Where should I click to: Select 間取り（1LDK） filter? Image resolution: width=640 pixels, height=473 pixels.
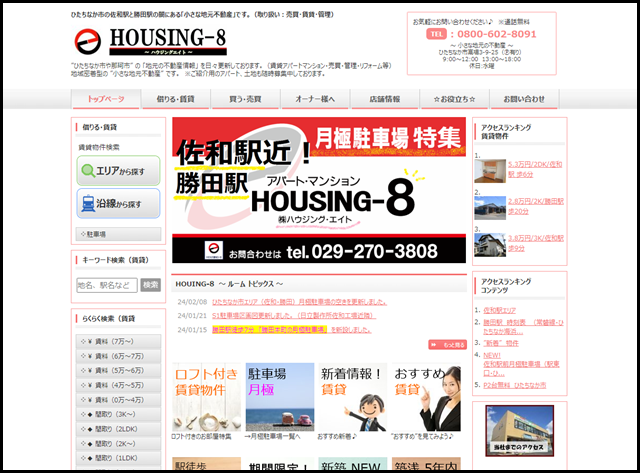click(118, 458)
